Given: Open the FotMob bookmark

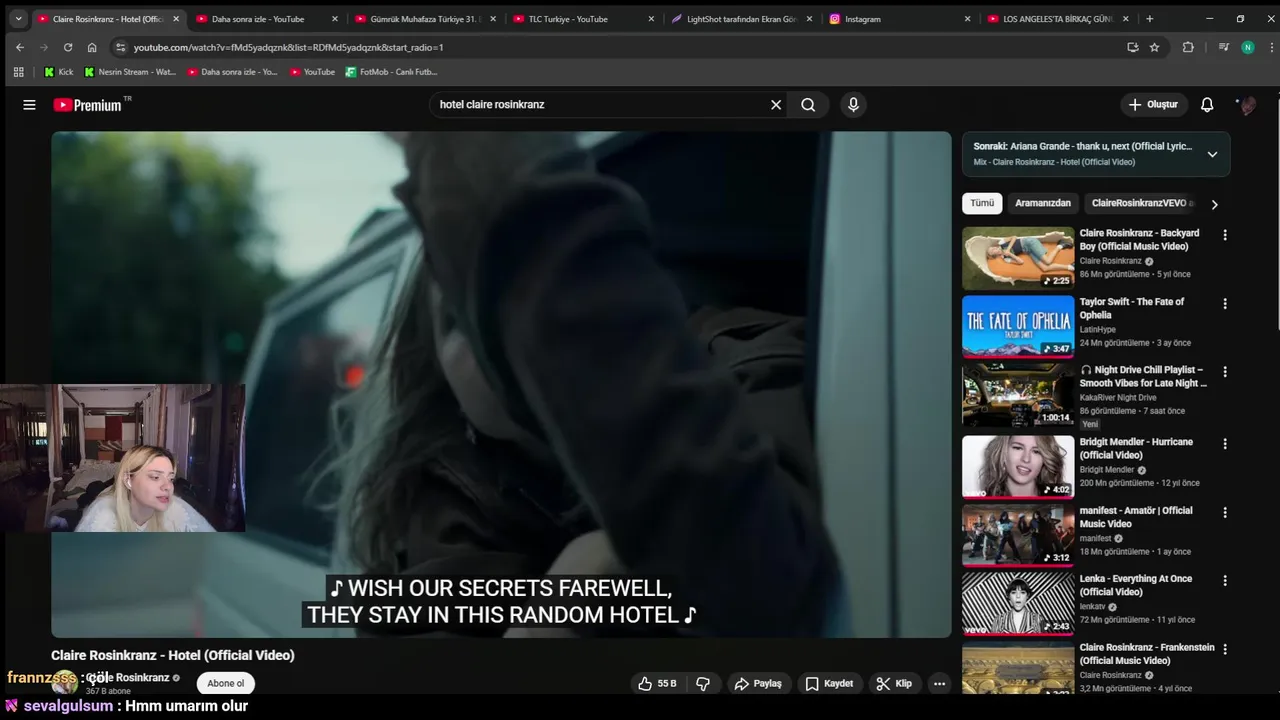Looking at the screenshot, I should pyautogui.click(x=391, y=72).
